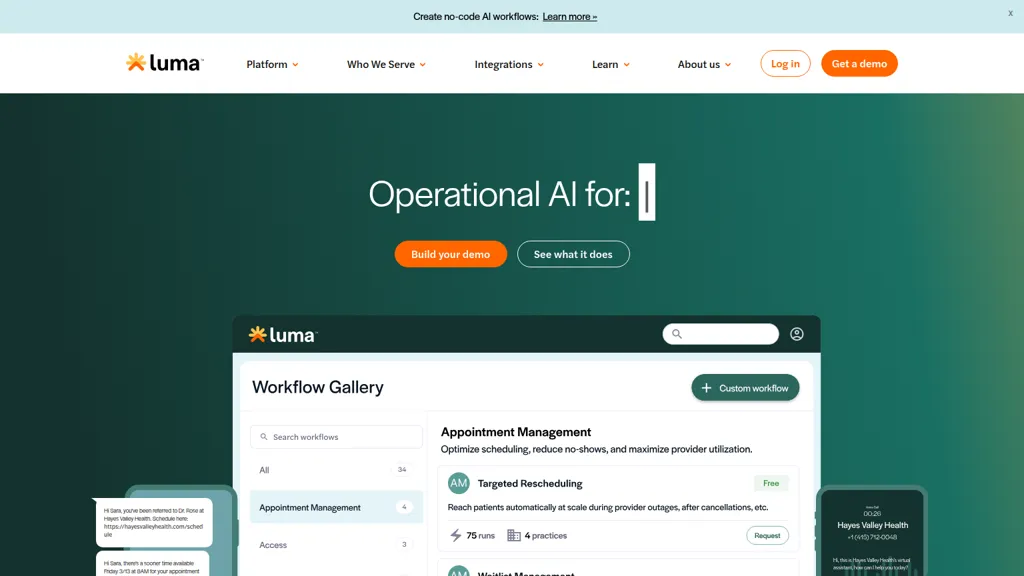Click the count badge 34 beside All
1024x576 pixels.
(402, 470)
